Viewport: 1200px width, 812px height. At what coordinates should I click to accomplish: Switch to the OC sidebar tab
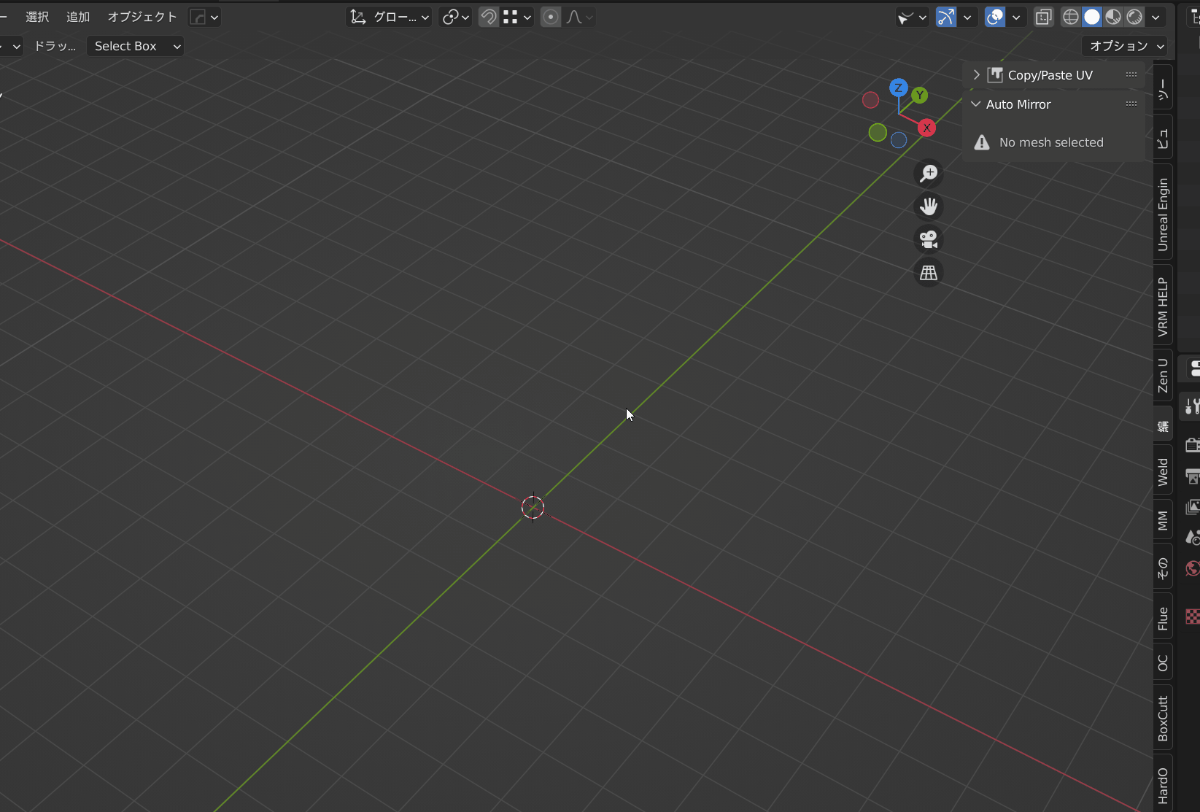coord(1162,662)
